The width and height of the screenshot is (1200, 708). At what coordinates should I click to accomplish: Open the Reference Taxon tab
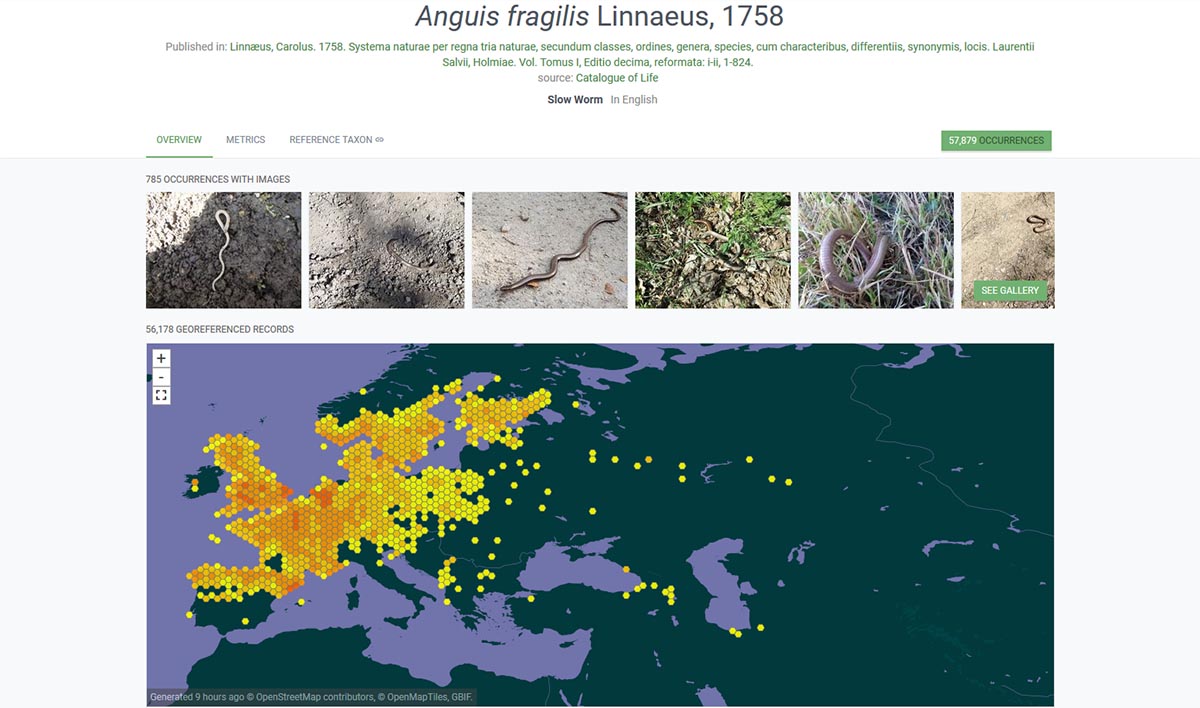point(330,140)
